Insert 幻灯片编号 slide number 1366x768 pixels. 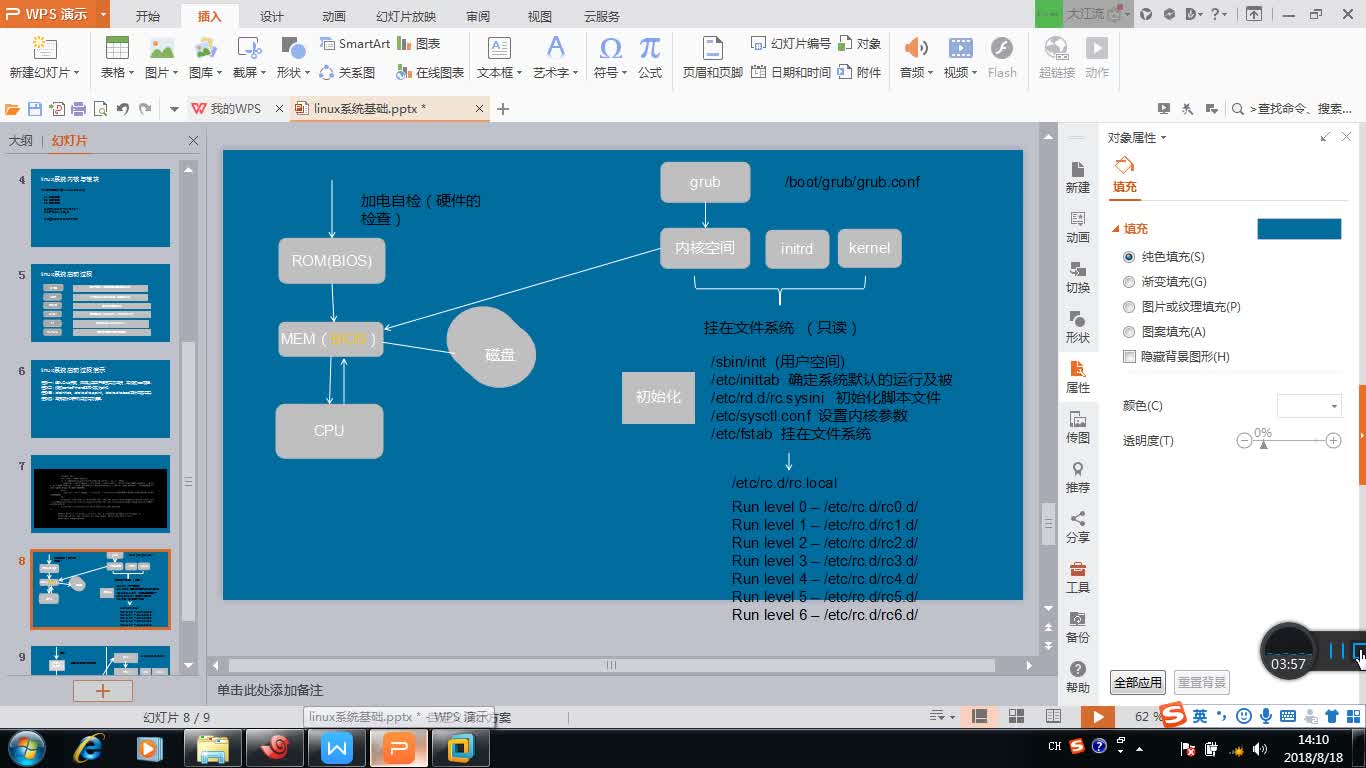point(790,44)
